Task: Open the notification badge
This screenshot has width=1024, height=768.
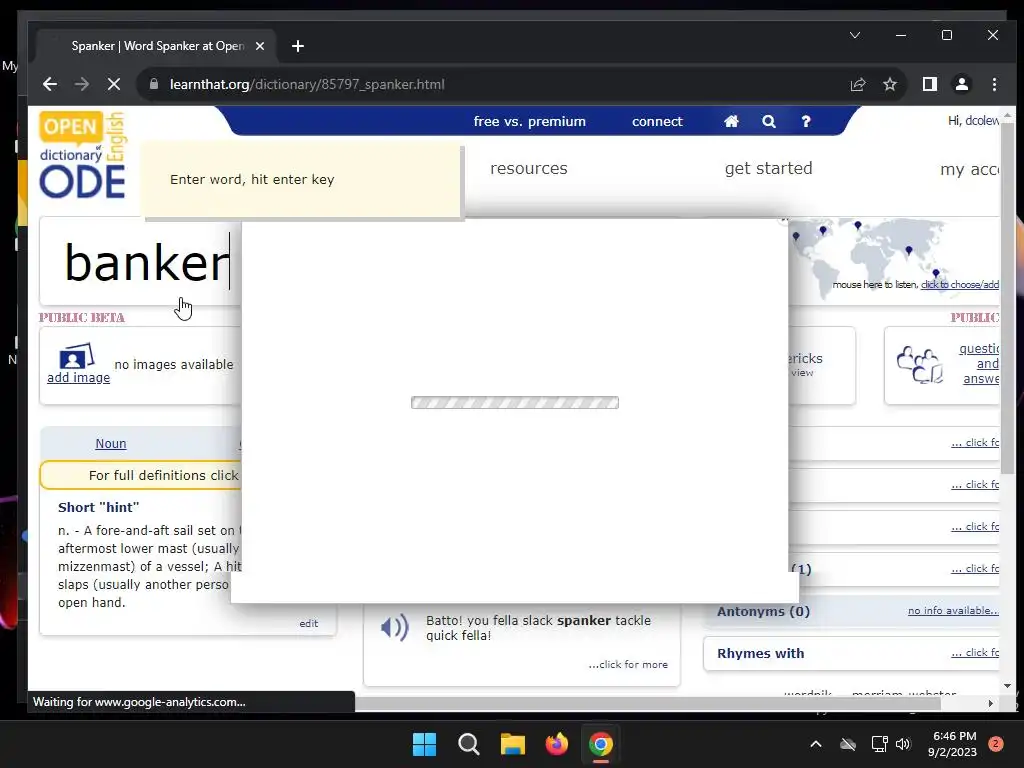Action: [x=995, y=744]
